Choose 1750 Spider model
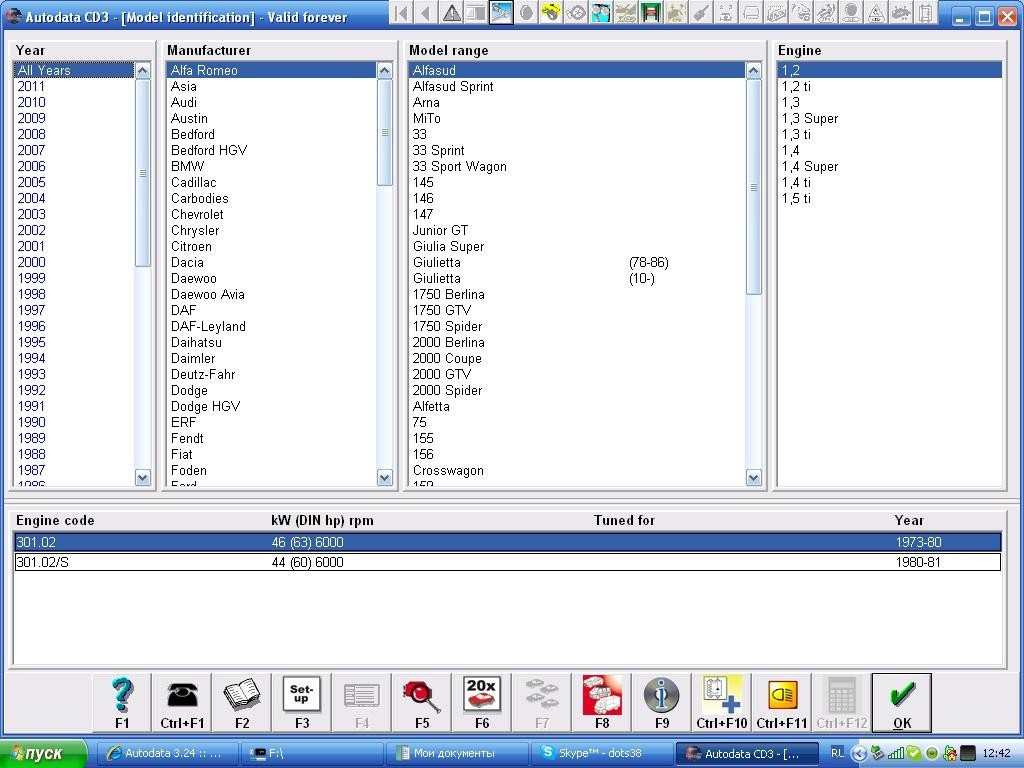The image size is (1024, 768). tap(577, 326)
